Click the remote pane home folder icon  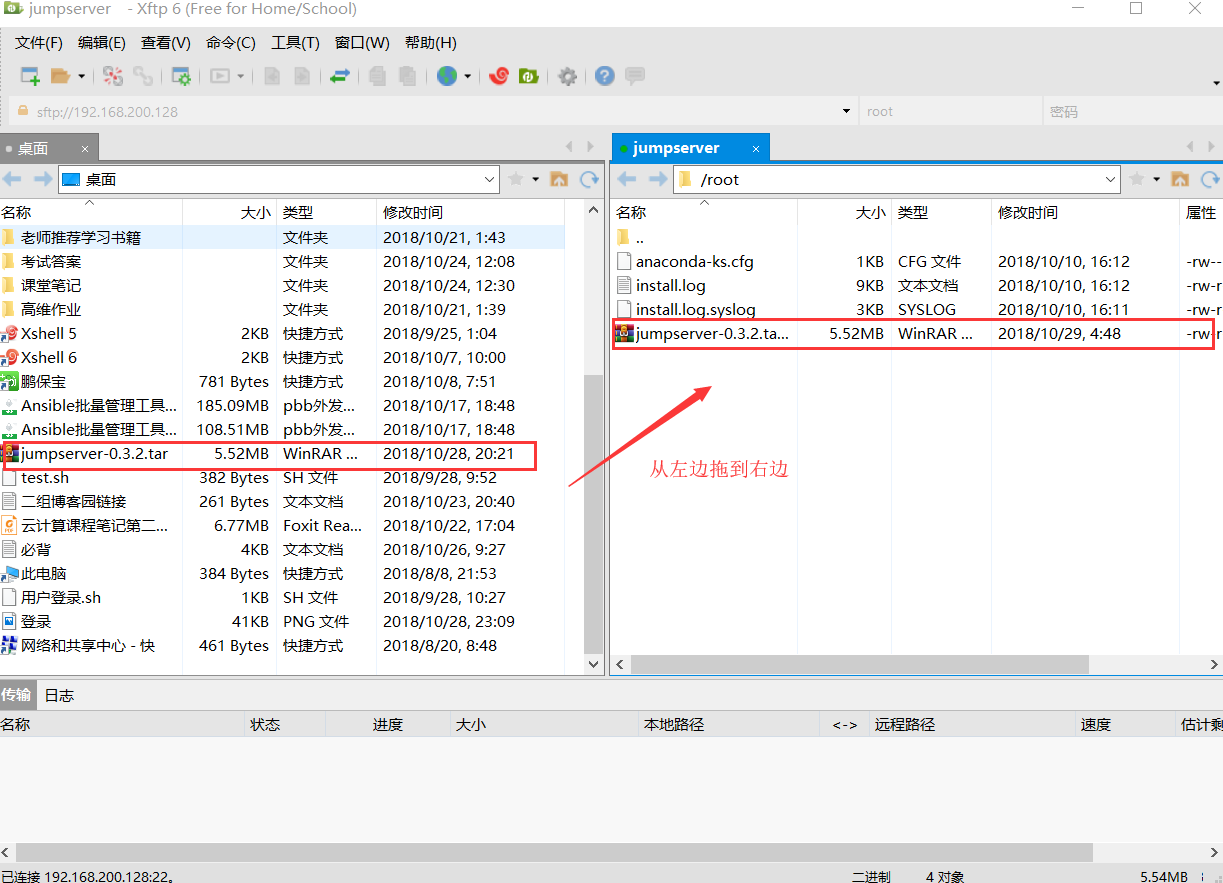pyautogui.click(x=1180, y=179)
